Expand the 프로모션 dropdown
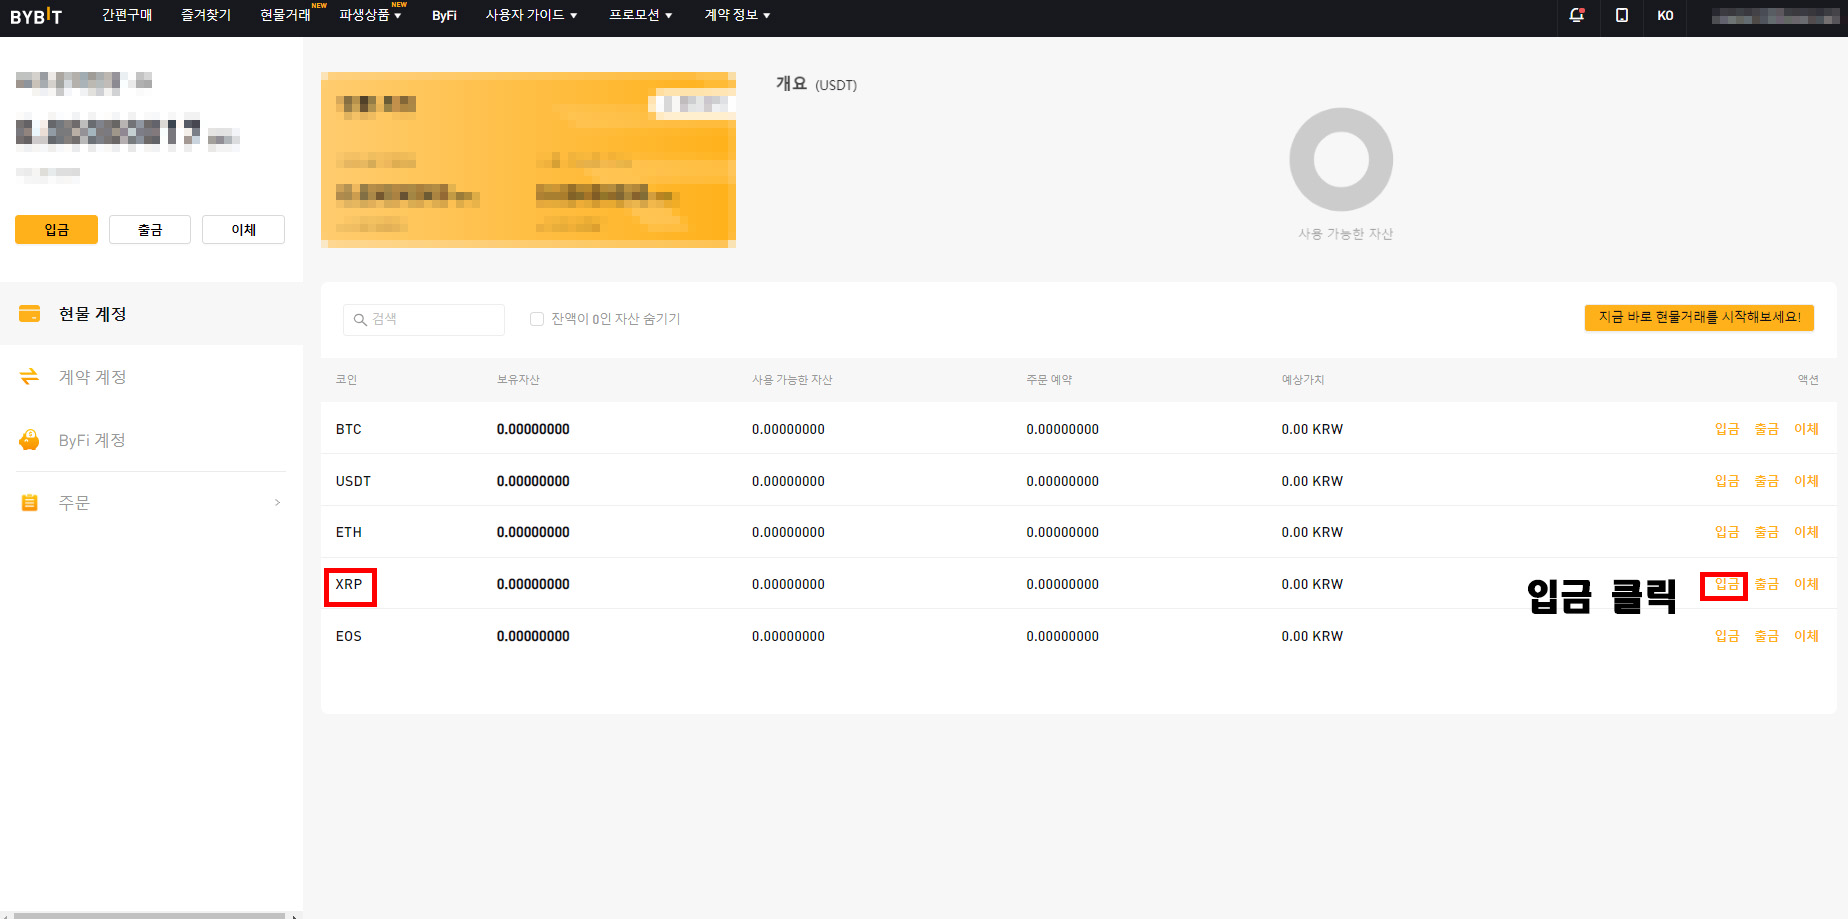The height and width of the screenshot is (919, 1848). pyautogui.click(x=640, y=15)
